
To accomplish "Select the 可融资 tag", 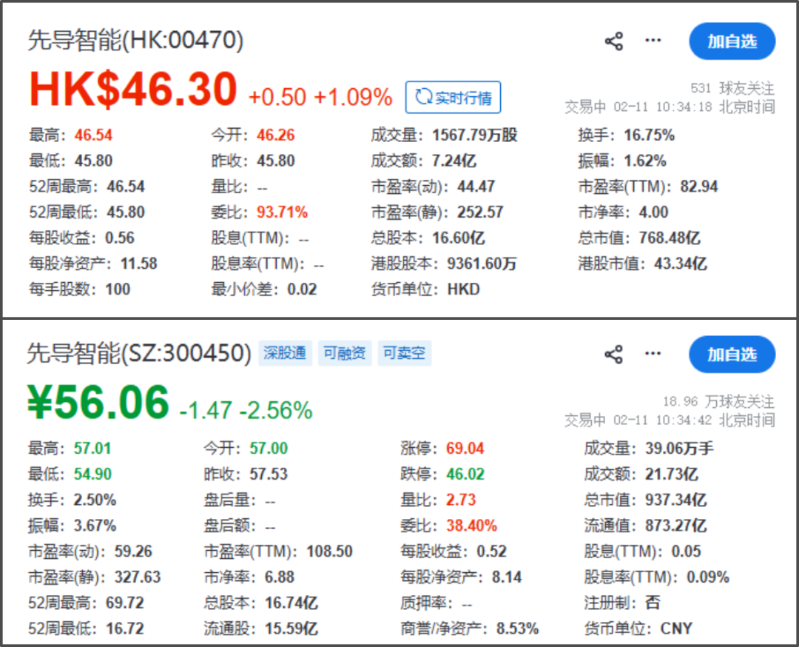I will point(344,353).
